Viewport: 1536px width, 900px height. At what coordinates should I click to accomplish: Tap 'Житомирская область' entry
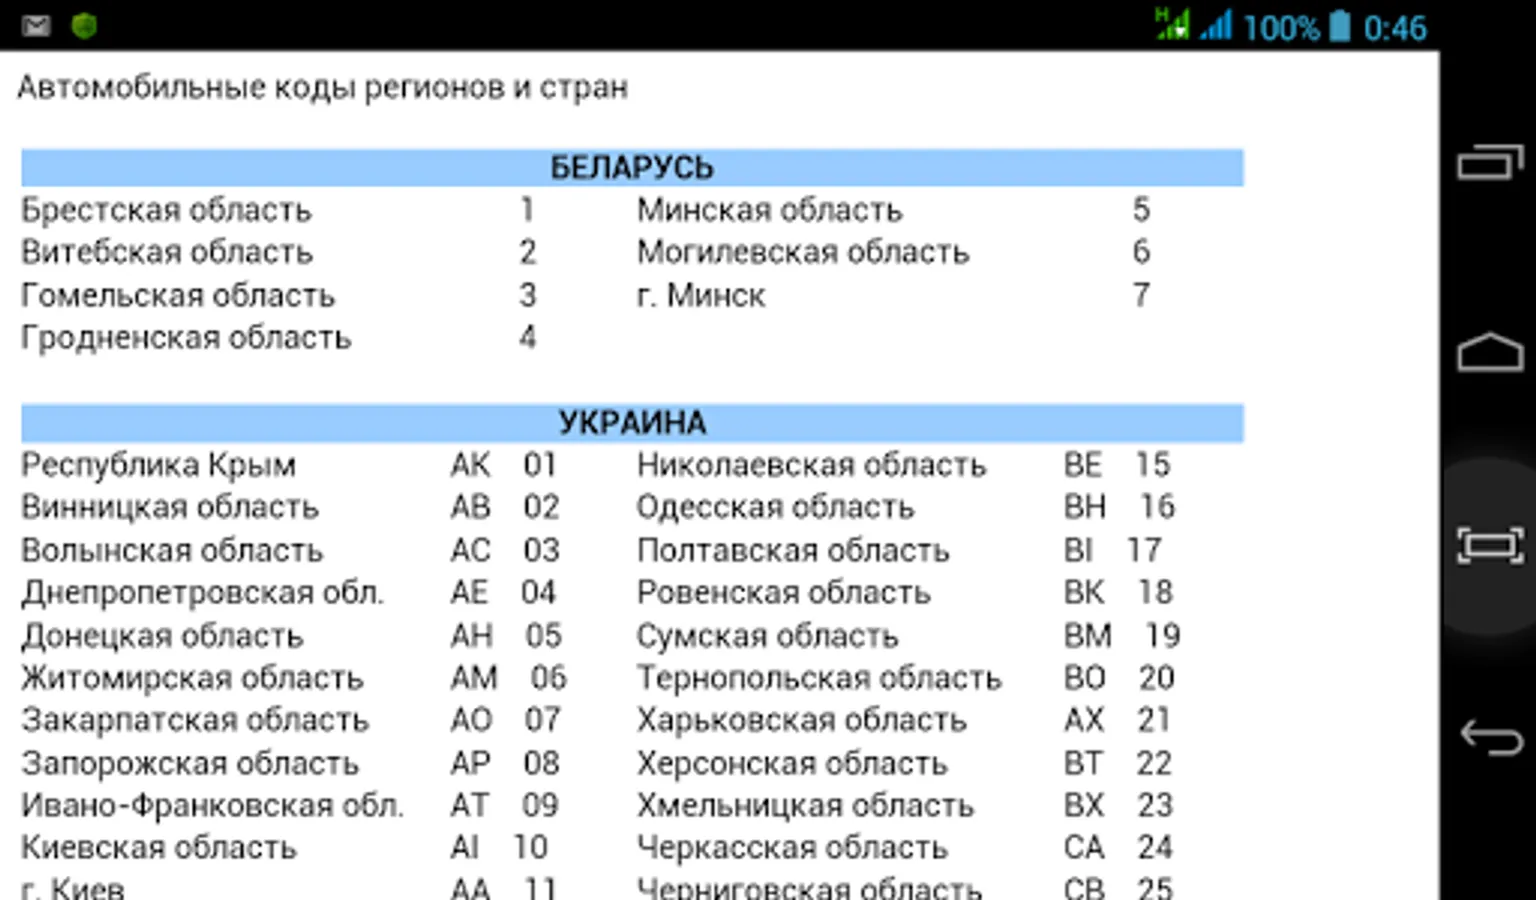pos(192,678)
